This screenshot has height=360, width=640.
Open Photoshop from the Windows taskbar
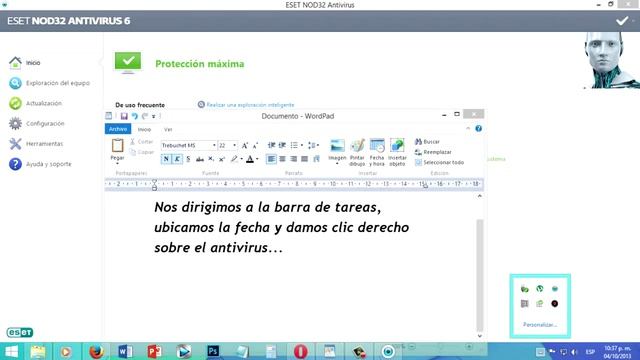point(213,351)
